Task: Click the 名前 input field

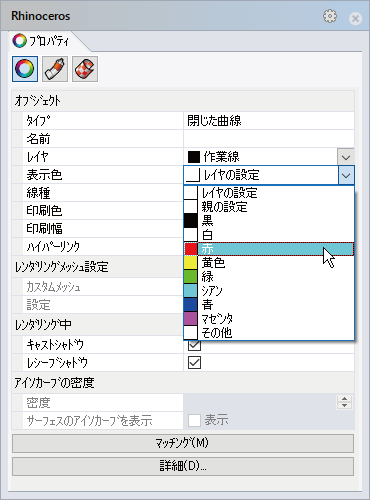Action: pos(269,139)
